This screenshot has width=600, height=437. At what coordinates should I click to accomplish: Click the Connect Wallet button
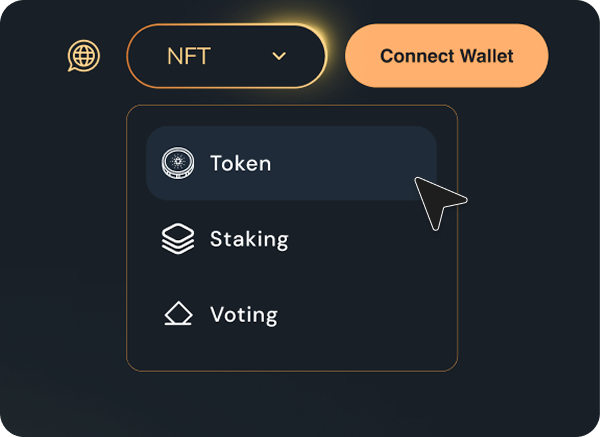pyautogui.click(x=446, y=56)
